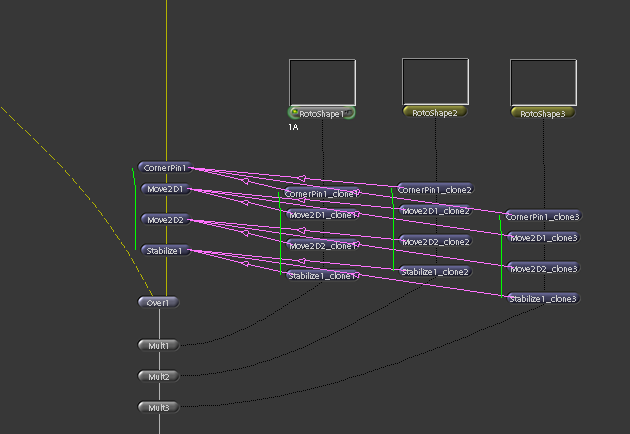Click the RotoShape3 node
Viewport: 630px width, 434px height.
(x=543, y=114)
